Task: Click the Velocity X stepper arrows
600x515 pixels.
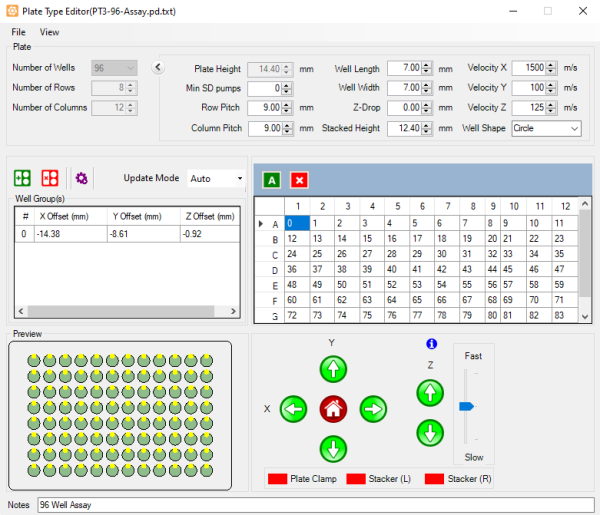Action: (x=551, y=68)
